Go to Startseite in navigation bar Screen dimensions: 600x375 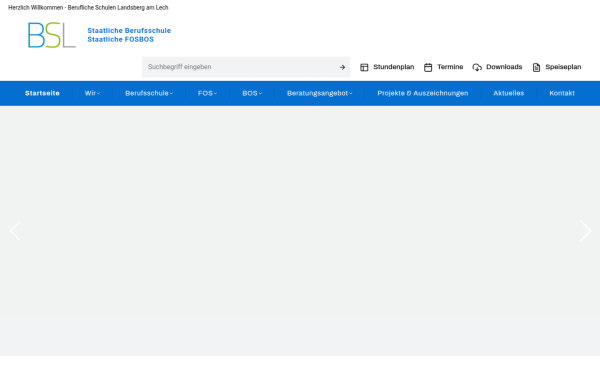[x=42, y=93]
